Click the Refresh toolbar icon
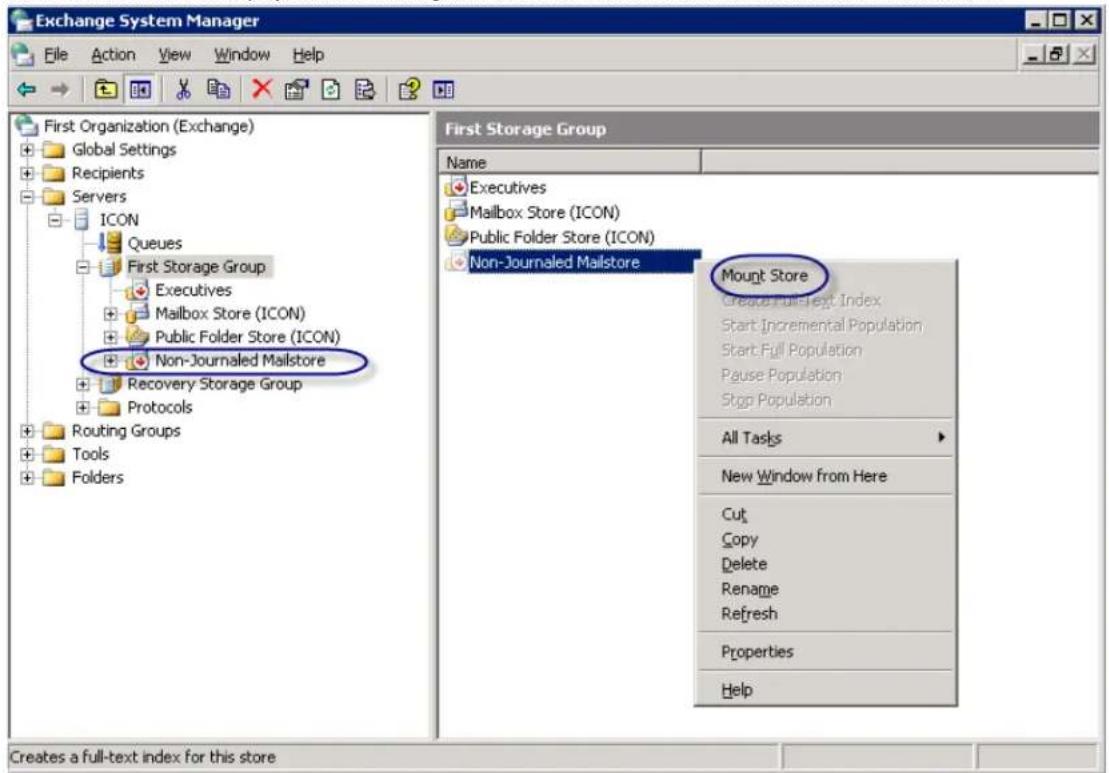 point(331,90)
